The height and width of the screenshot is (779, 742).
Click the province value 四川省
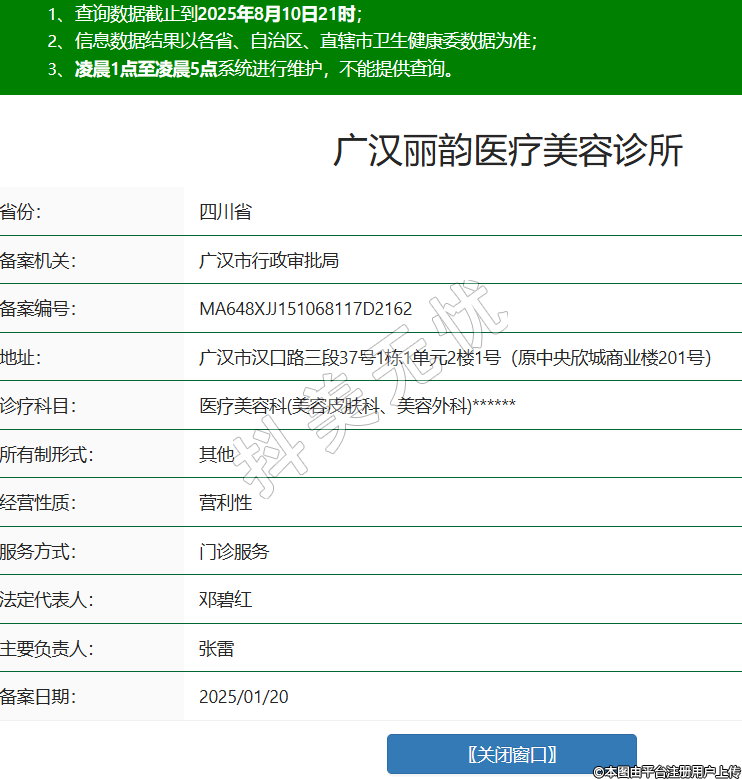(x=225, y=212)
